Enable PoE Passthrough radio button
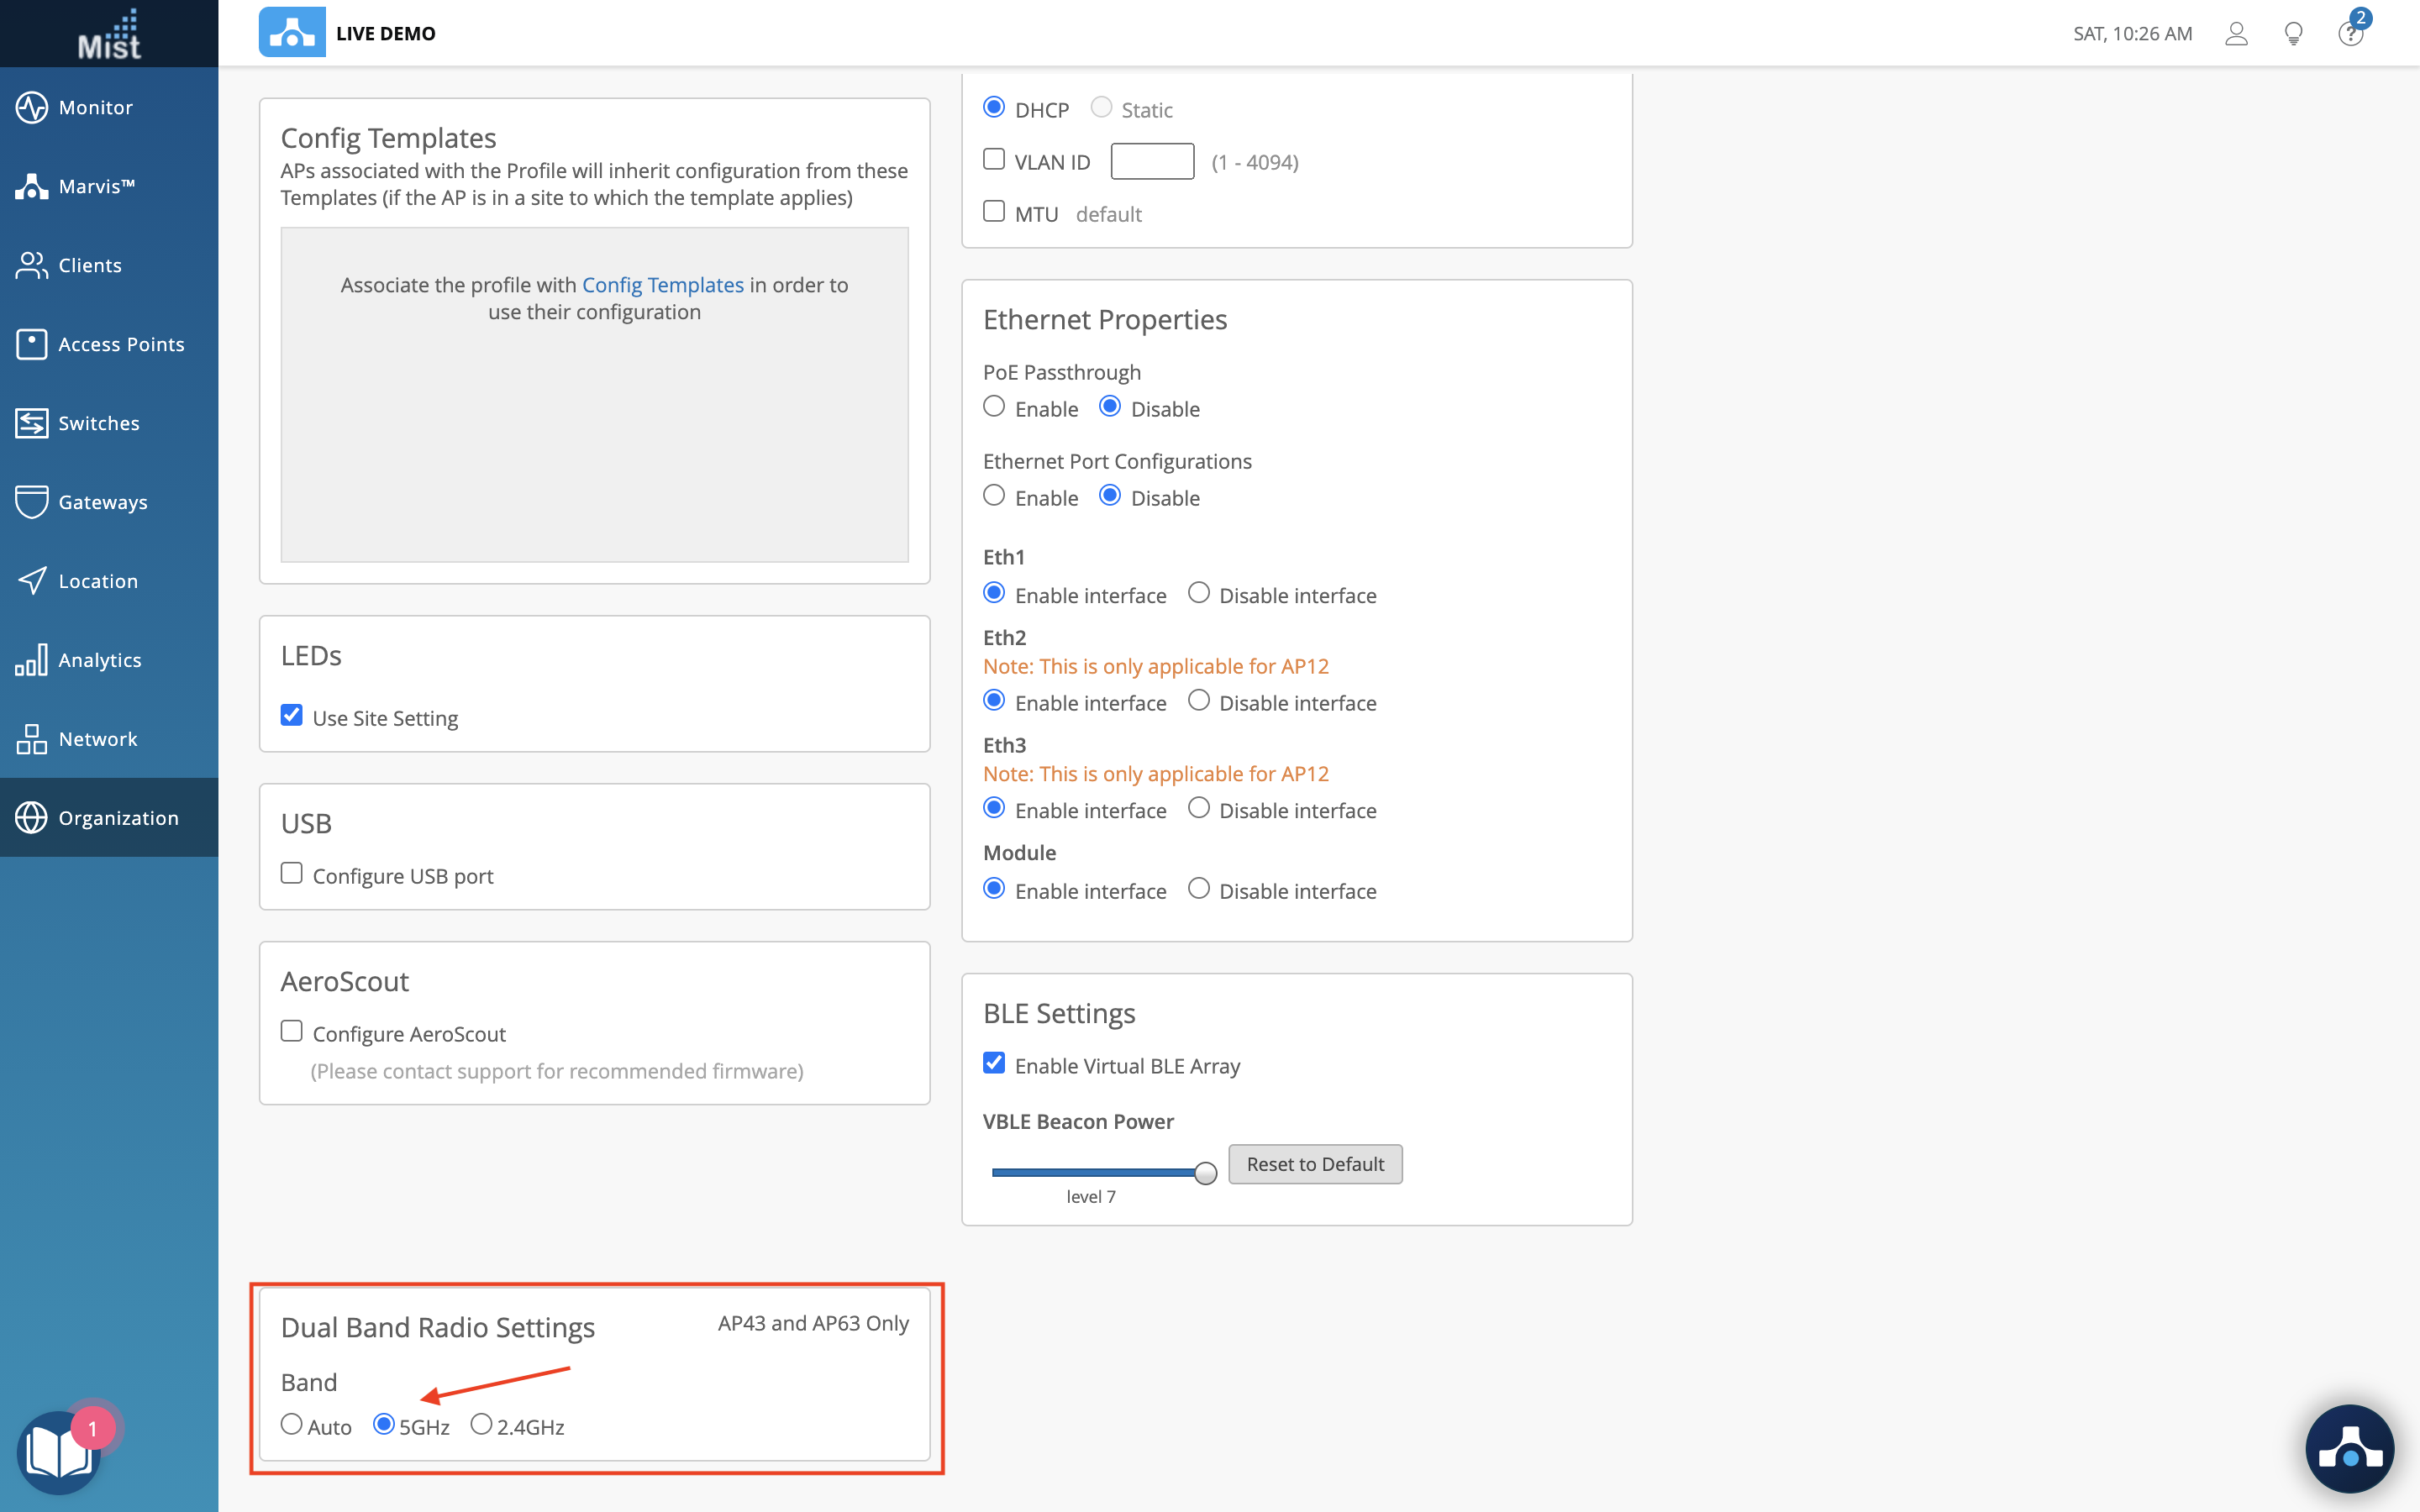This screenshot has height=1512, width=2420. click(994, 407)
